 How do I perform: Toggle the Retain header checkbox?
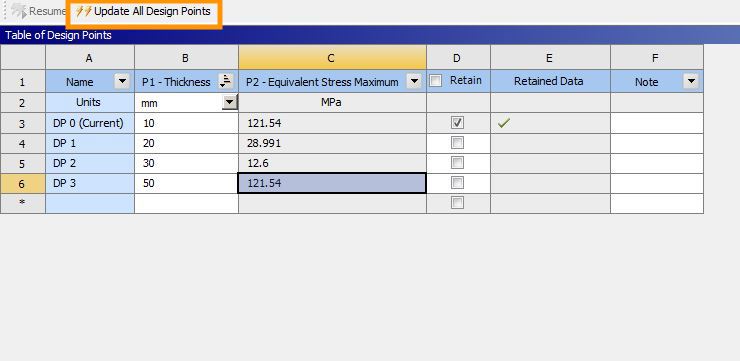[x=436, y=81]
